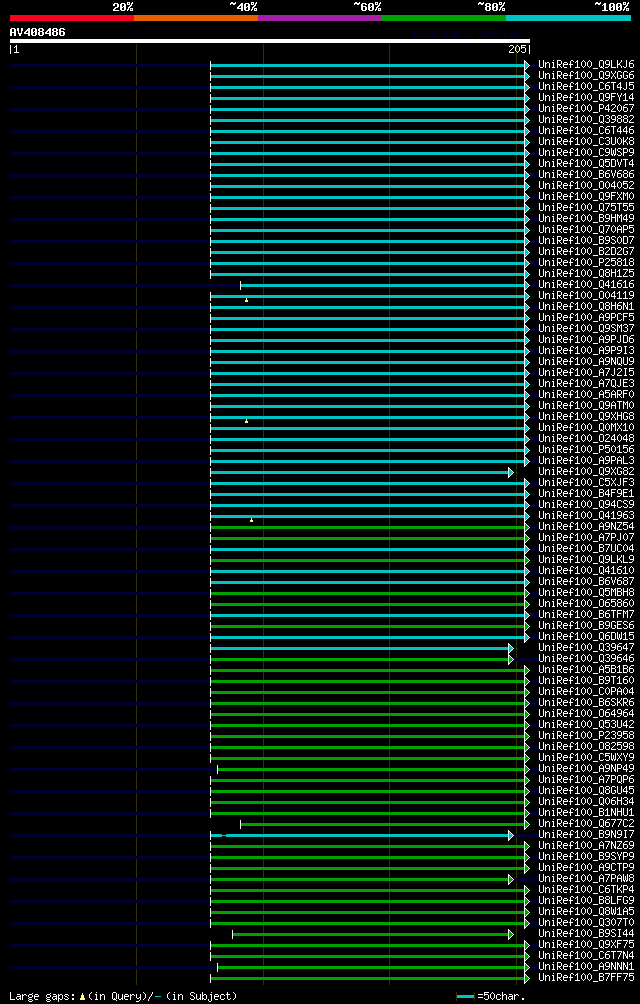This screenshot has width=640, height=1004.
Task: Select the UniRef100_O24048 label
Action: click(x=586, y=439)
